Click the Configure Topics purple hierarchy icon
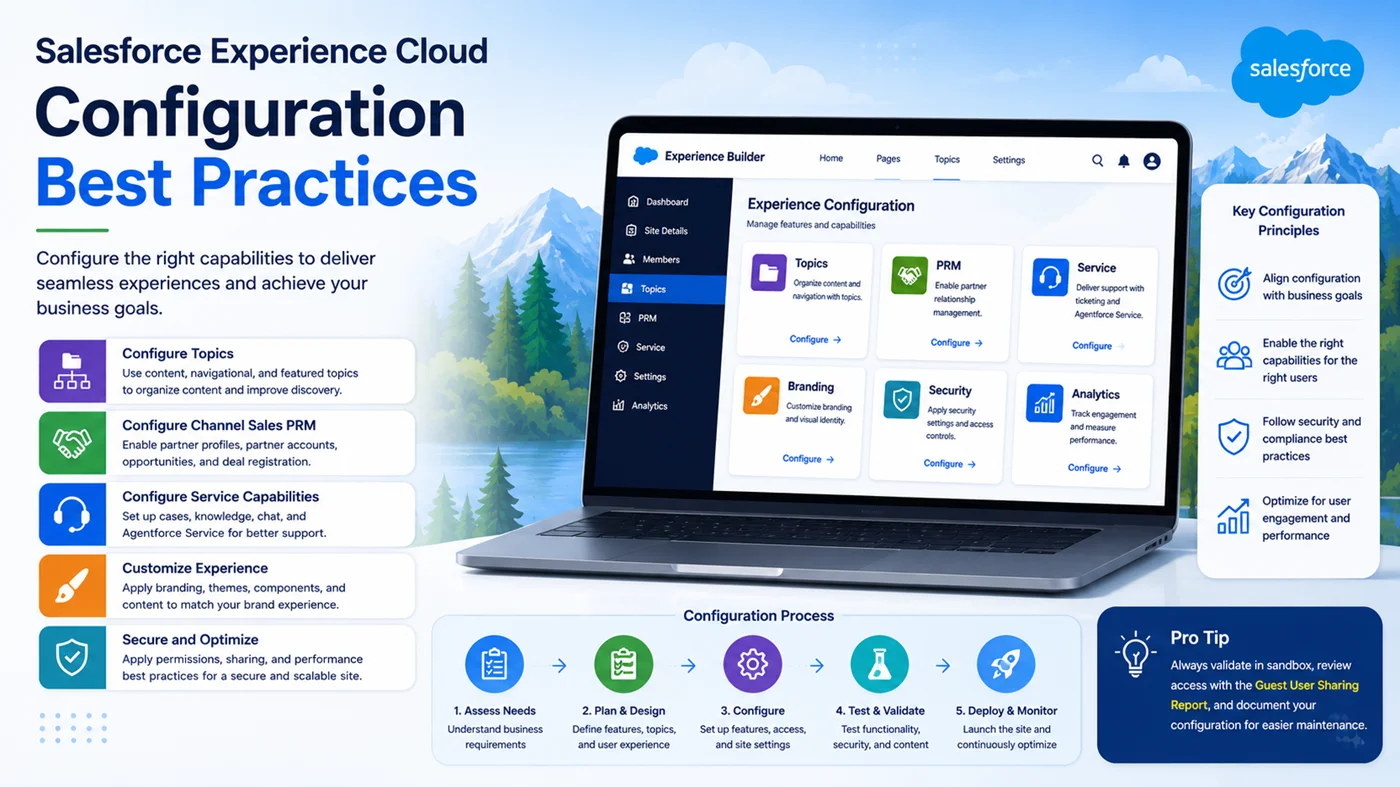1400x787 pixels. 72,371
